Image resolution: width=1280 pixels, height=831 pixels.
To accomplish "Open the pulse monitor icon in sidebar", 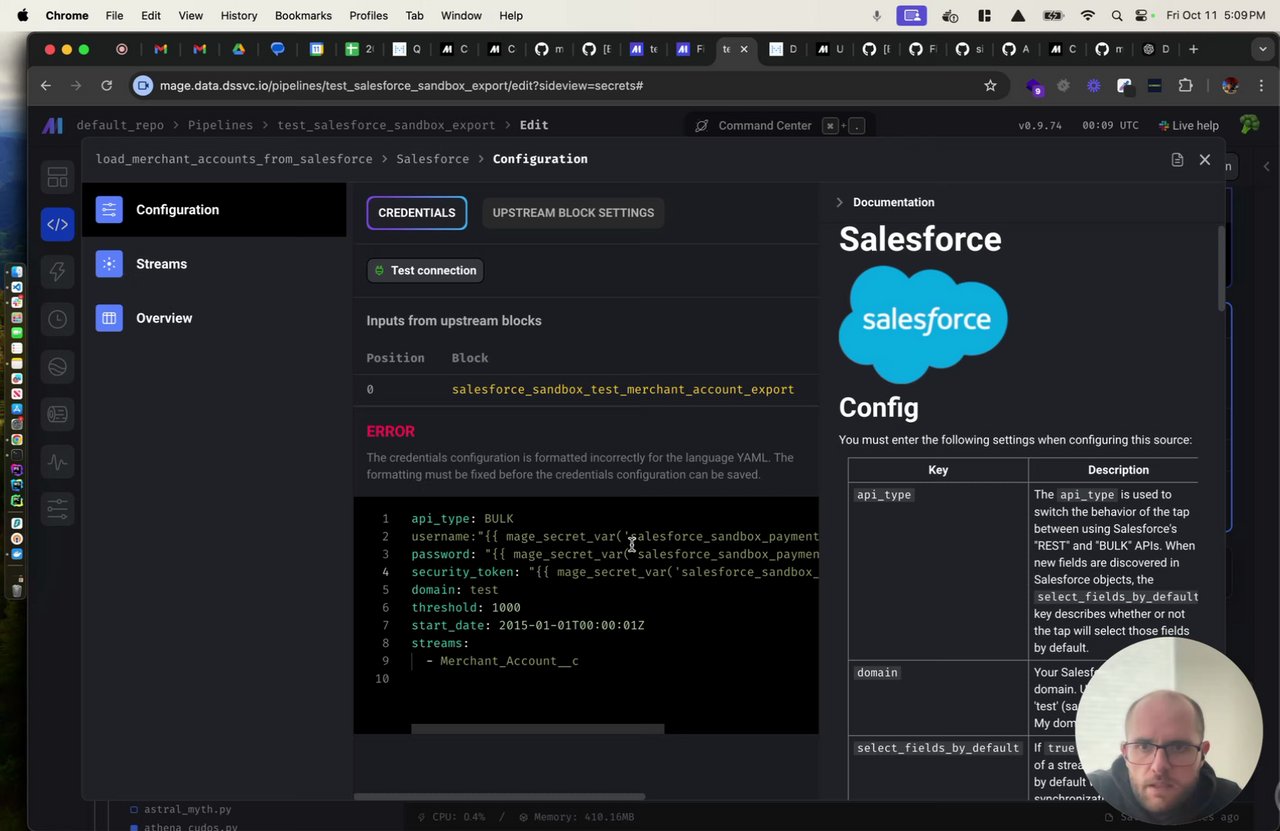I will coord(57,462).
